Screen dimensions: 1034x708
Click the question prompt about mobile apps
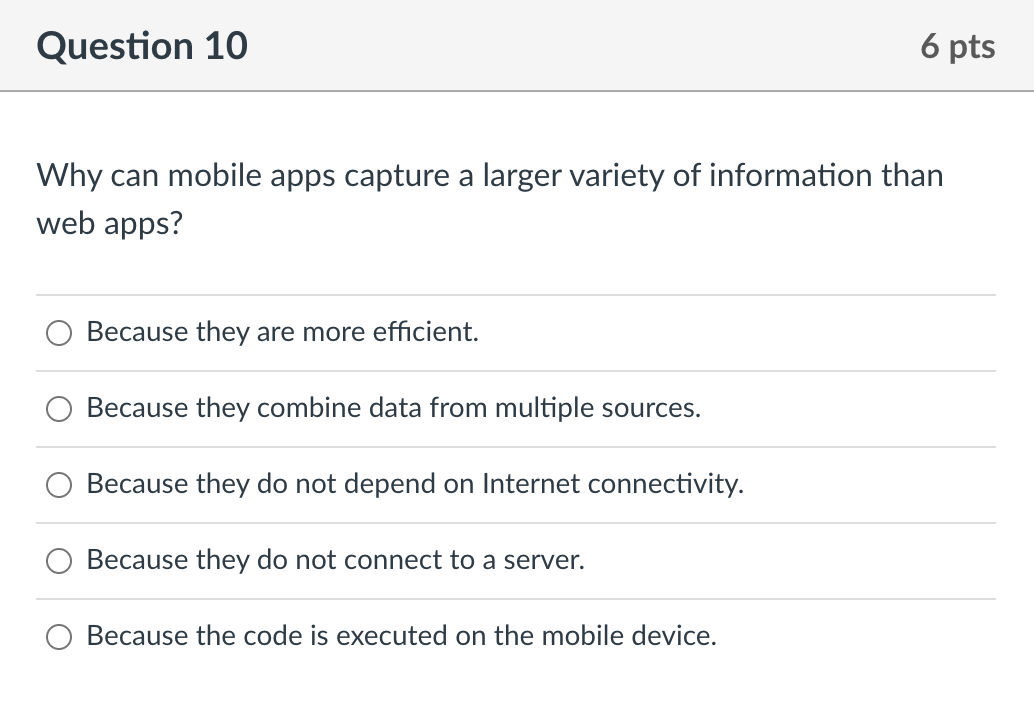pyautogui.click(x=489, y=199)
